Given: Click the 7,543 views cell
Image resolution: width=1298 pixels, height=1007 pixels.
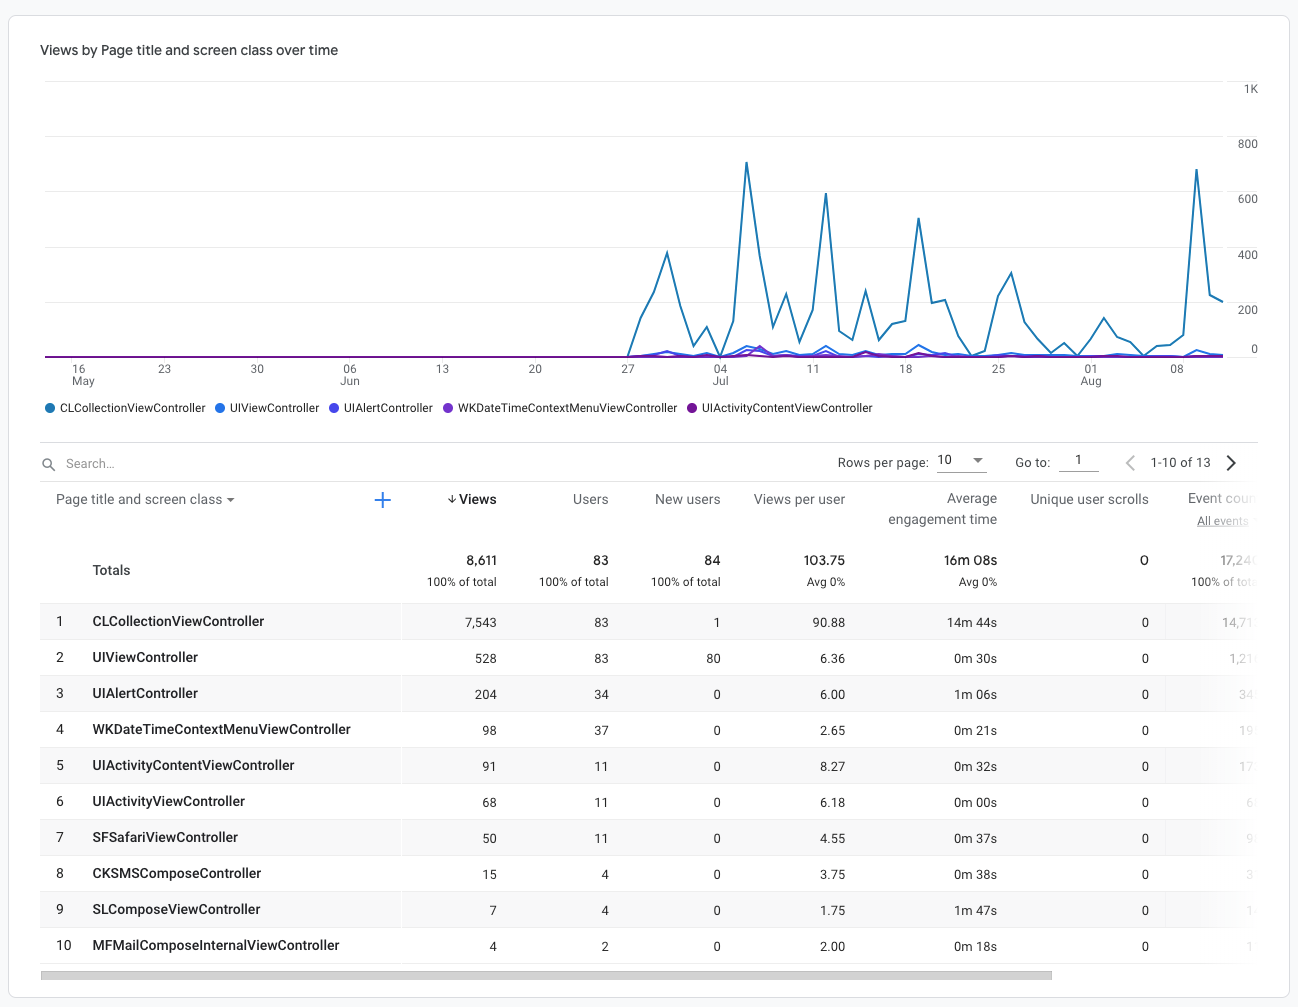Looking at the screenshot, I should pyautogui.click(x=480, y=622).
